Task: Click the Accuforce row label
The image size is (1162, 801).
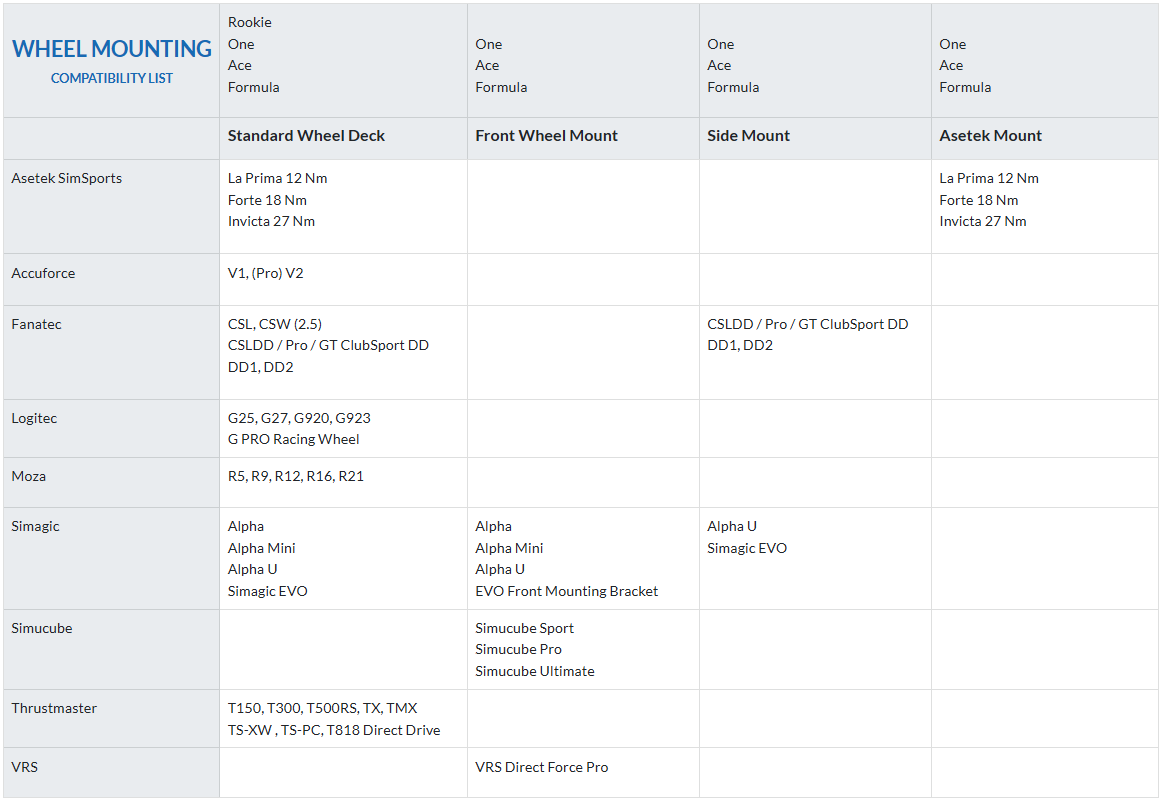Action: [43, 273]
